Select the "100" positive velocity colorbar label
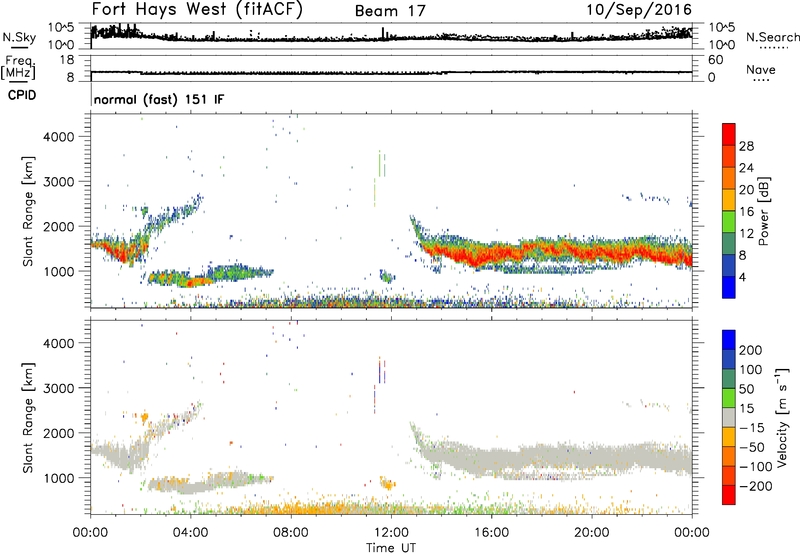The image size is (800, 554). (751, 369)
